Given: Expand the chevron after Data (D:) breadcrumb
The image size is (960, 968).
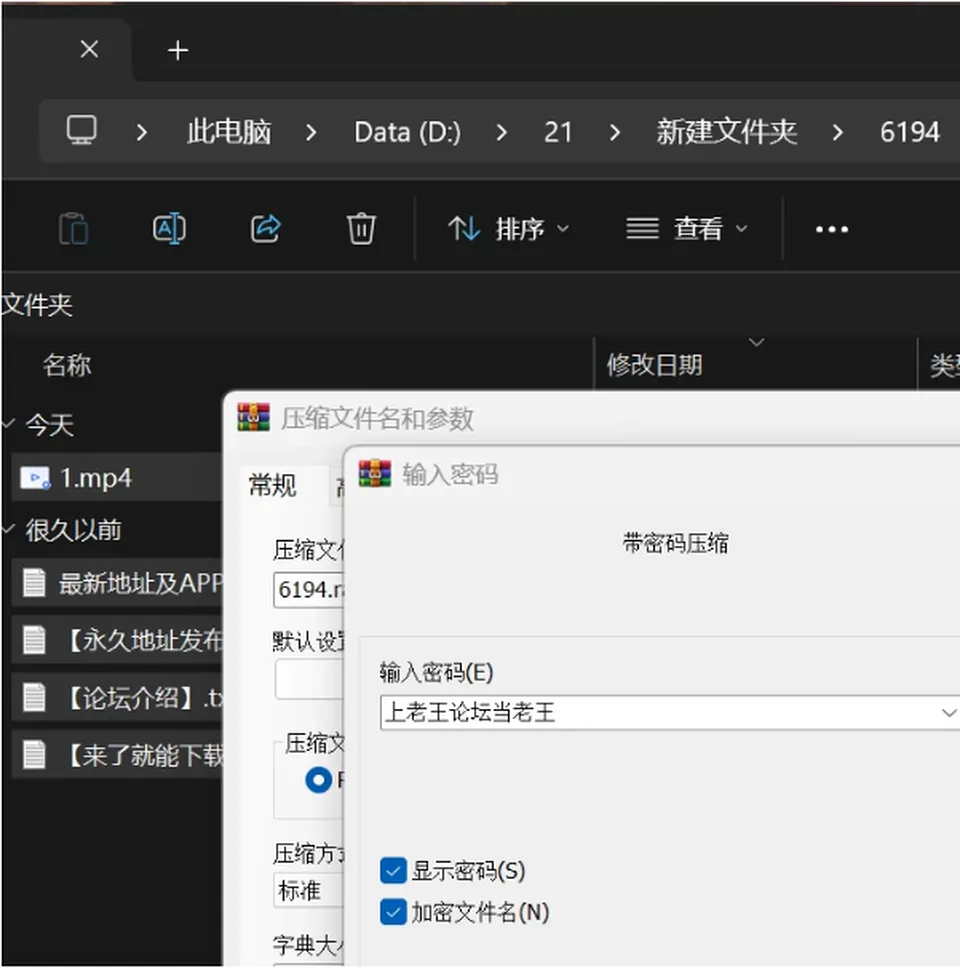Looking at the screenshot, I should point(502,132).
